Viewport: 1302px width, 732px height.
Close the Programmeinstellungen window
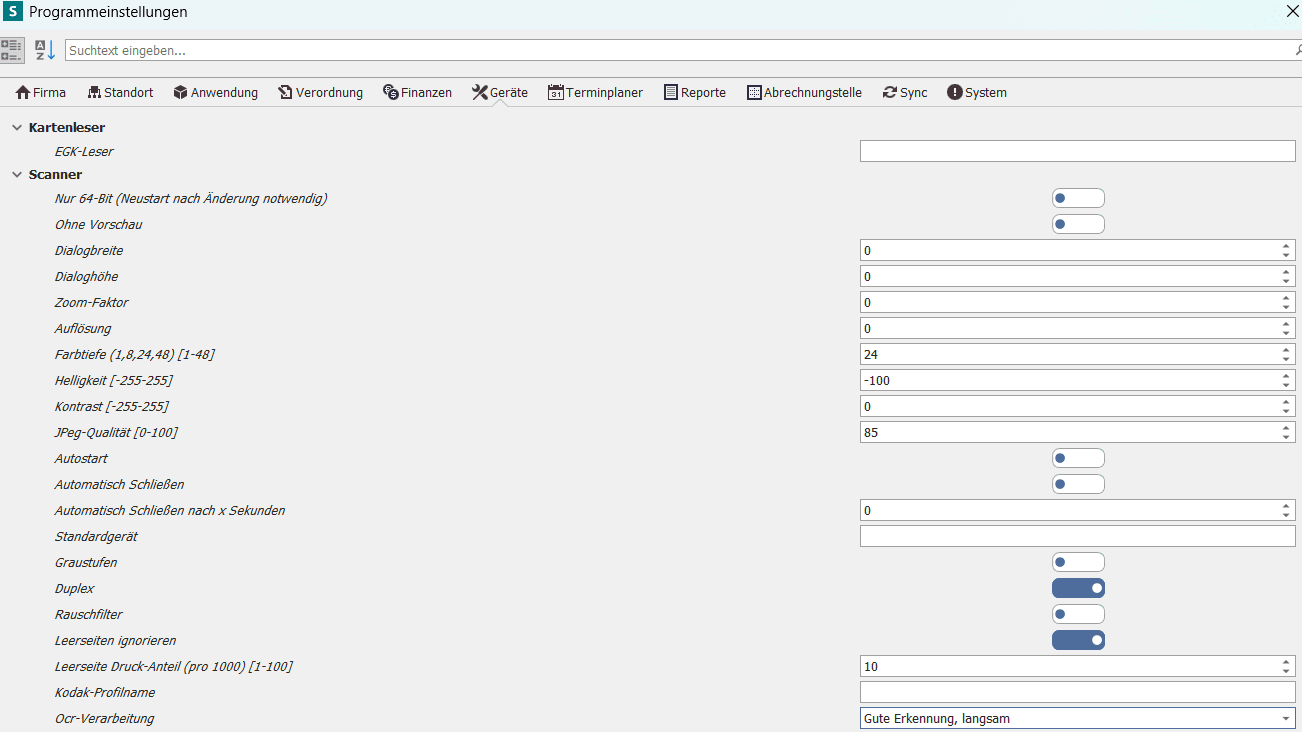(1291, 12)
